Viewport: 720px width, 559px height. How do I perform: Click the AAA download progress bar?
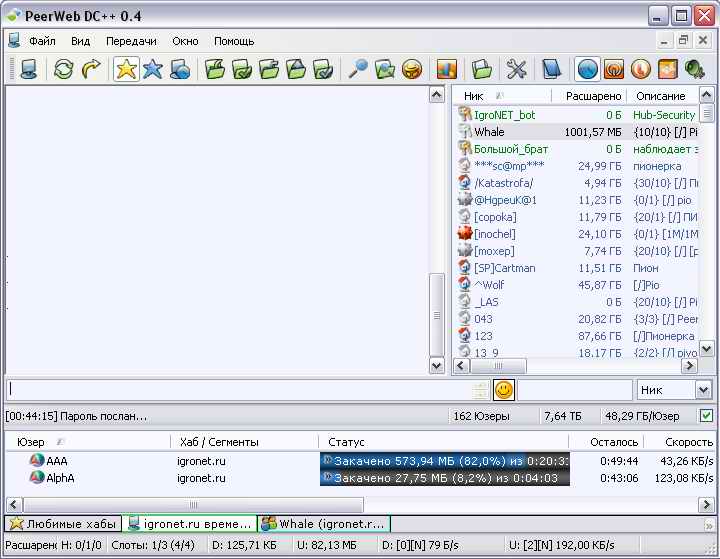(x=444, y=461)
